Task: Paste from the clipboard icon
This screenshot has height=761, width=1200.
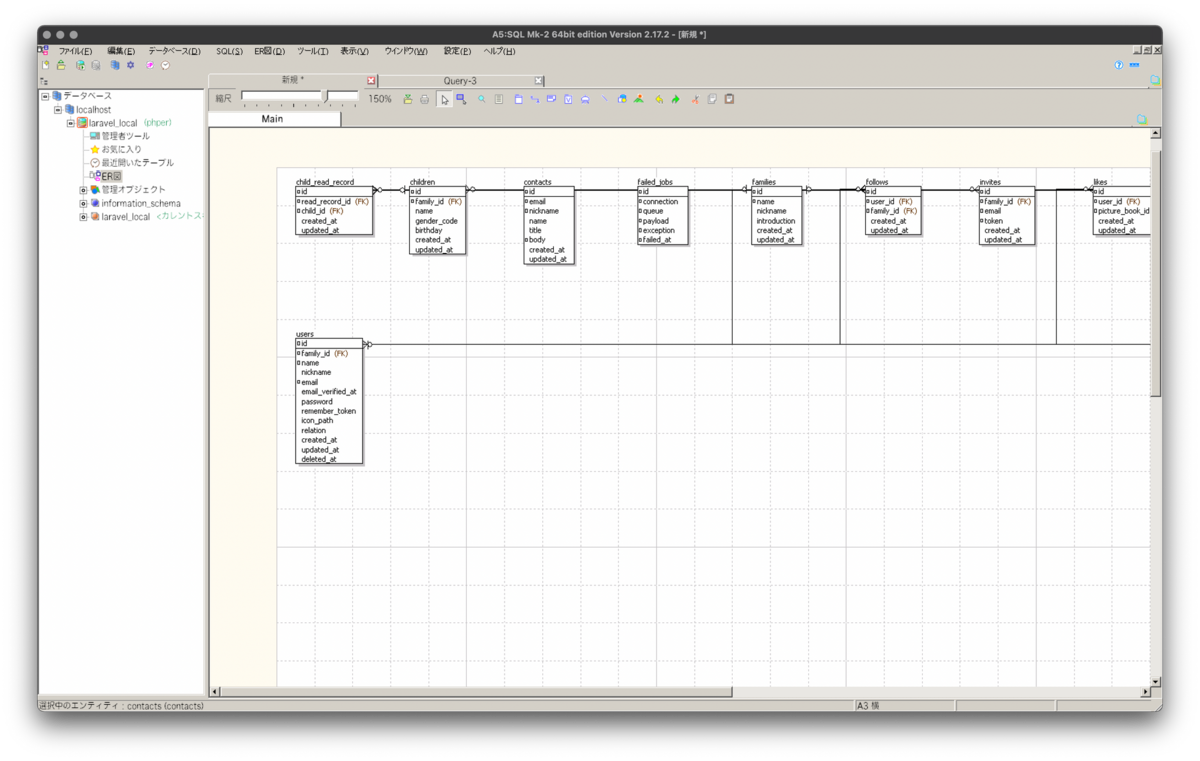Action: coord(730,99)
